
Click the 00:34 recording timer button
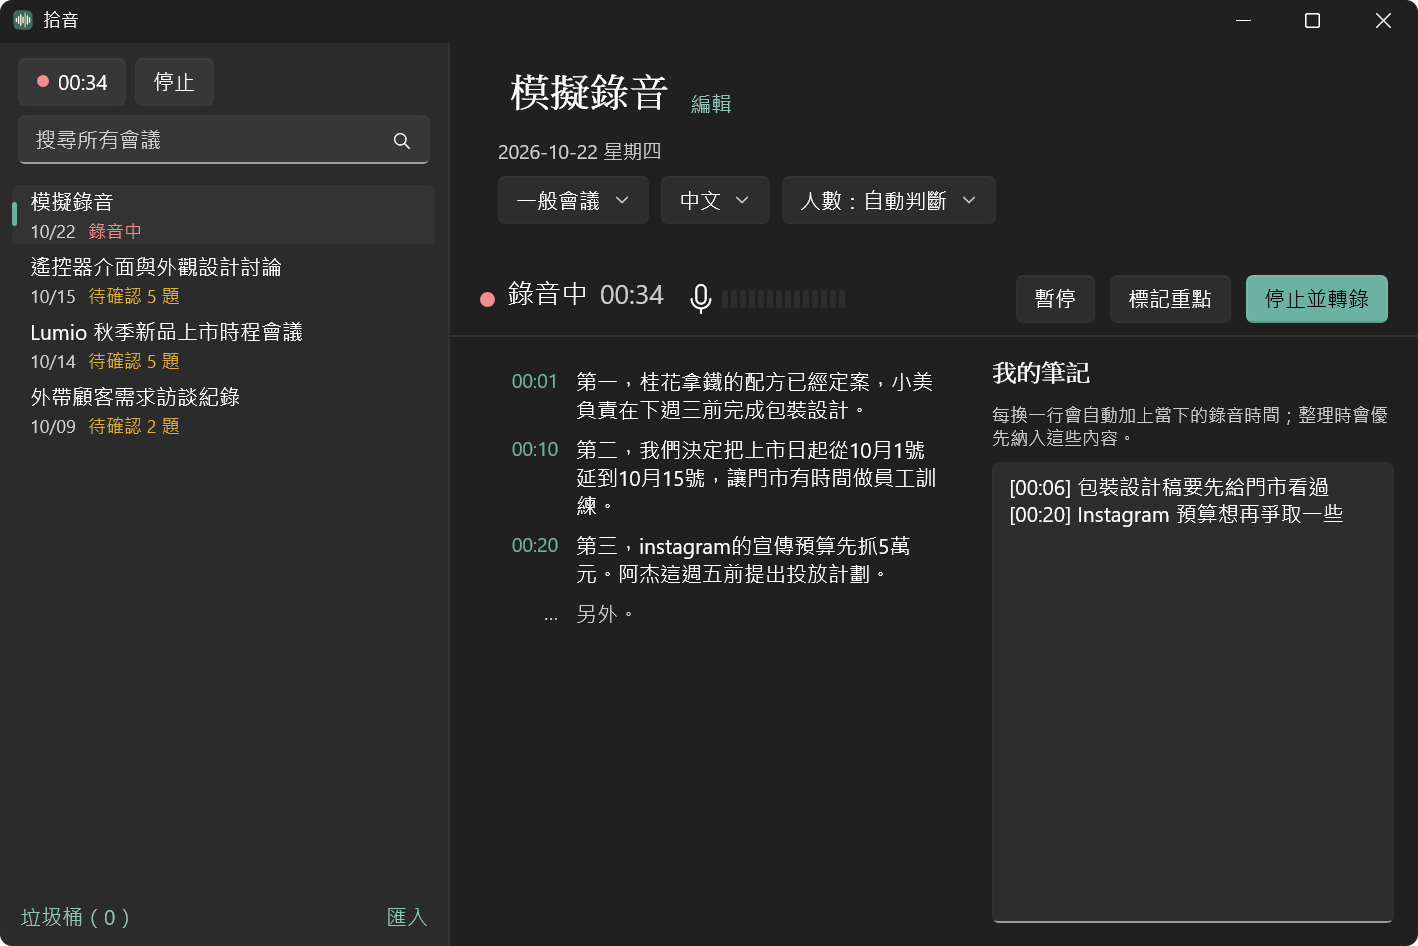point(72,82)
